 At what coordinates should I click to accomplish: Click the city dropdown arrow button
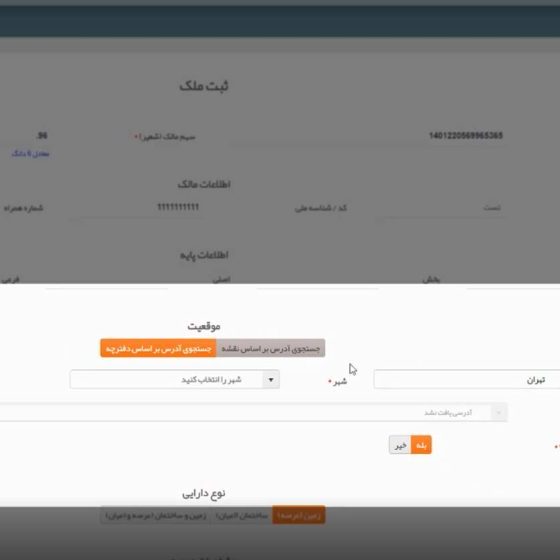[271, 379]
